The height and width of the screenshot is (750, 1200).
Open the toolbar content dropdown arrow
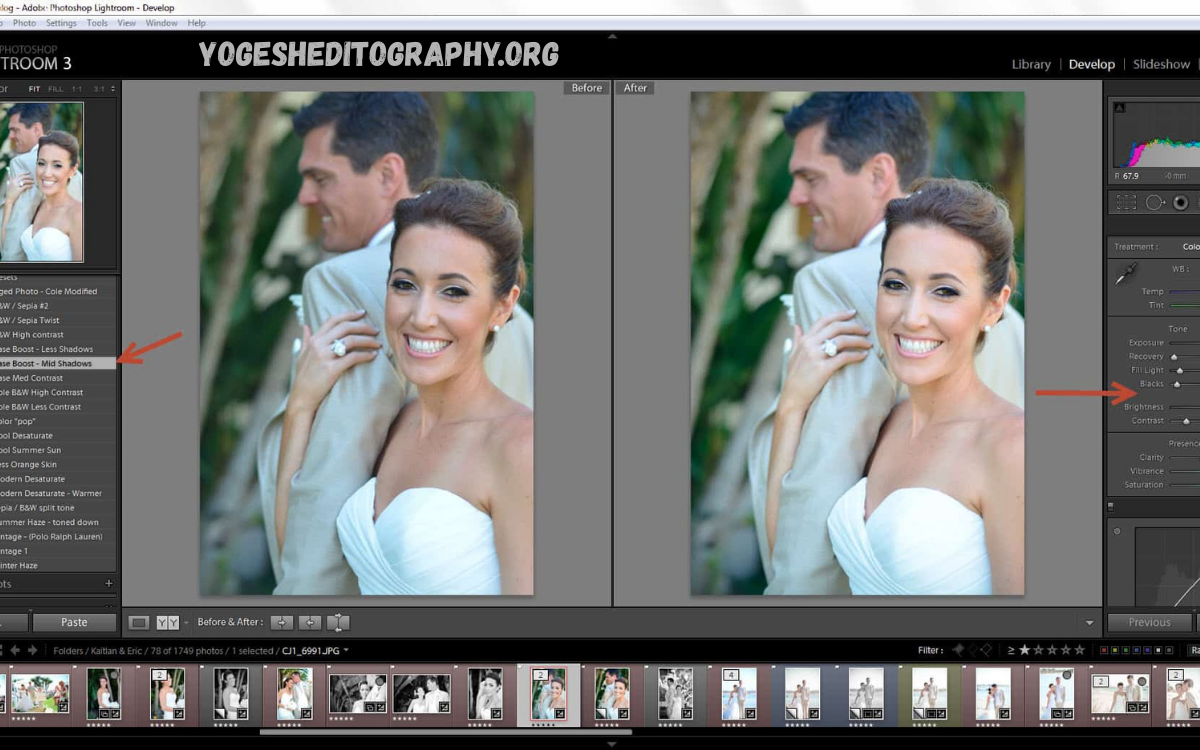pyautogui.click(x=1089, y=623)
